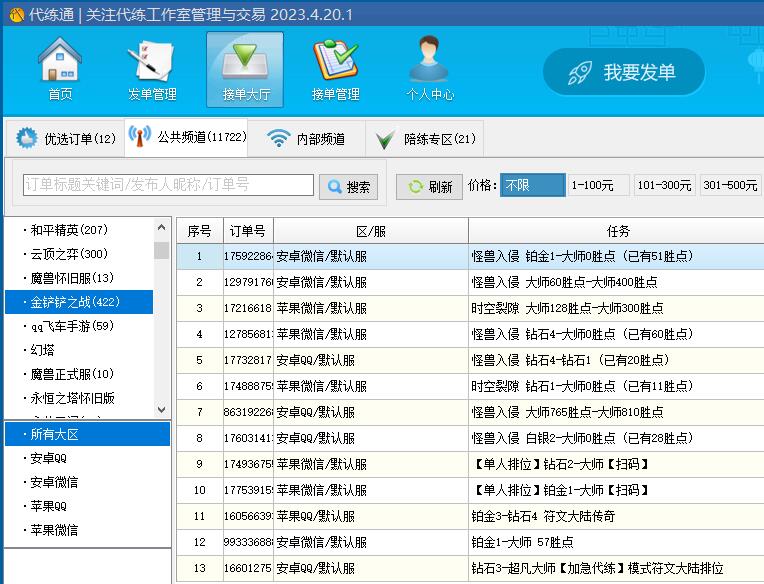764x584 pixels.
Task: Click the 刷新 refresh button
Action: (x=429, y=187)
